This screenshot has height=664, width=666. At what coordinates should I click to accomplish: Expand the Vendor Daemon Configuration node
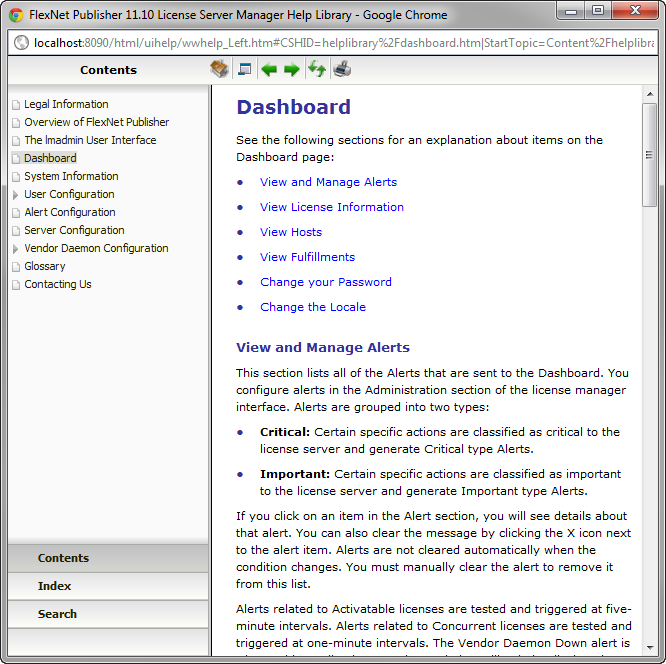[x=16, y=249]
